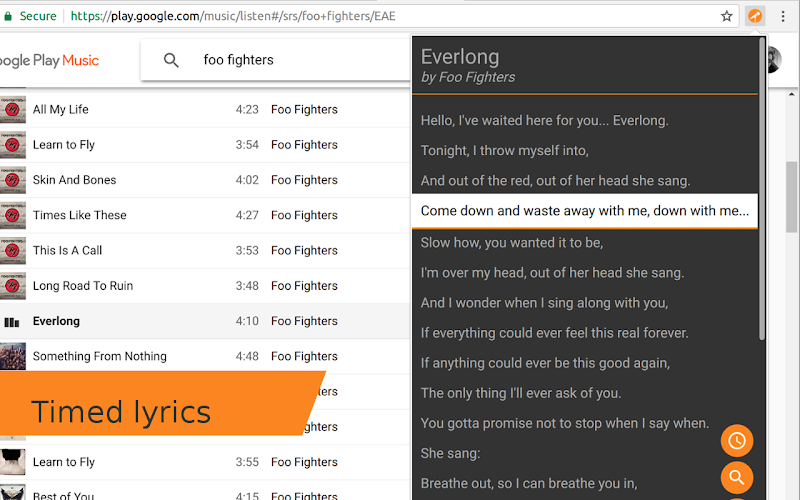Click highlighted lyric 'Come down and waste away'
This screenshot has height=500, width=800.
click(585, 211)
